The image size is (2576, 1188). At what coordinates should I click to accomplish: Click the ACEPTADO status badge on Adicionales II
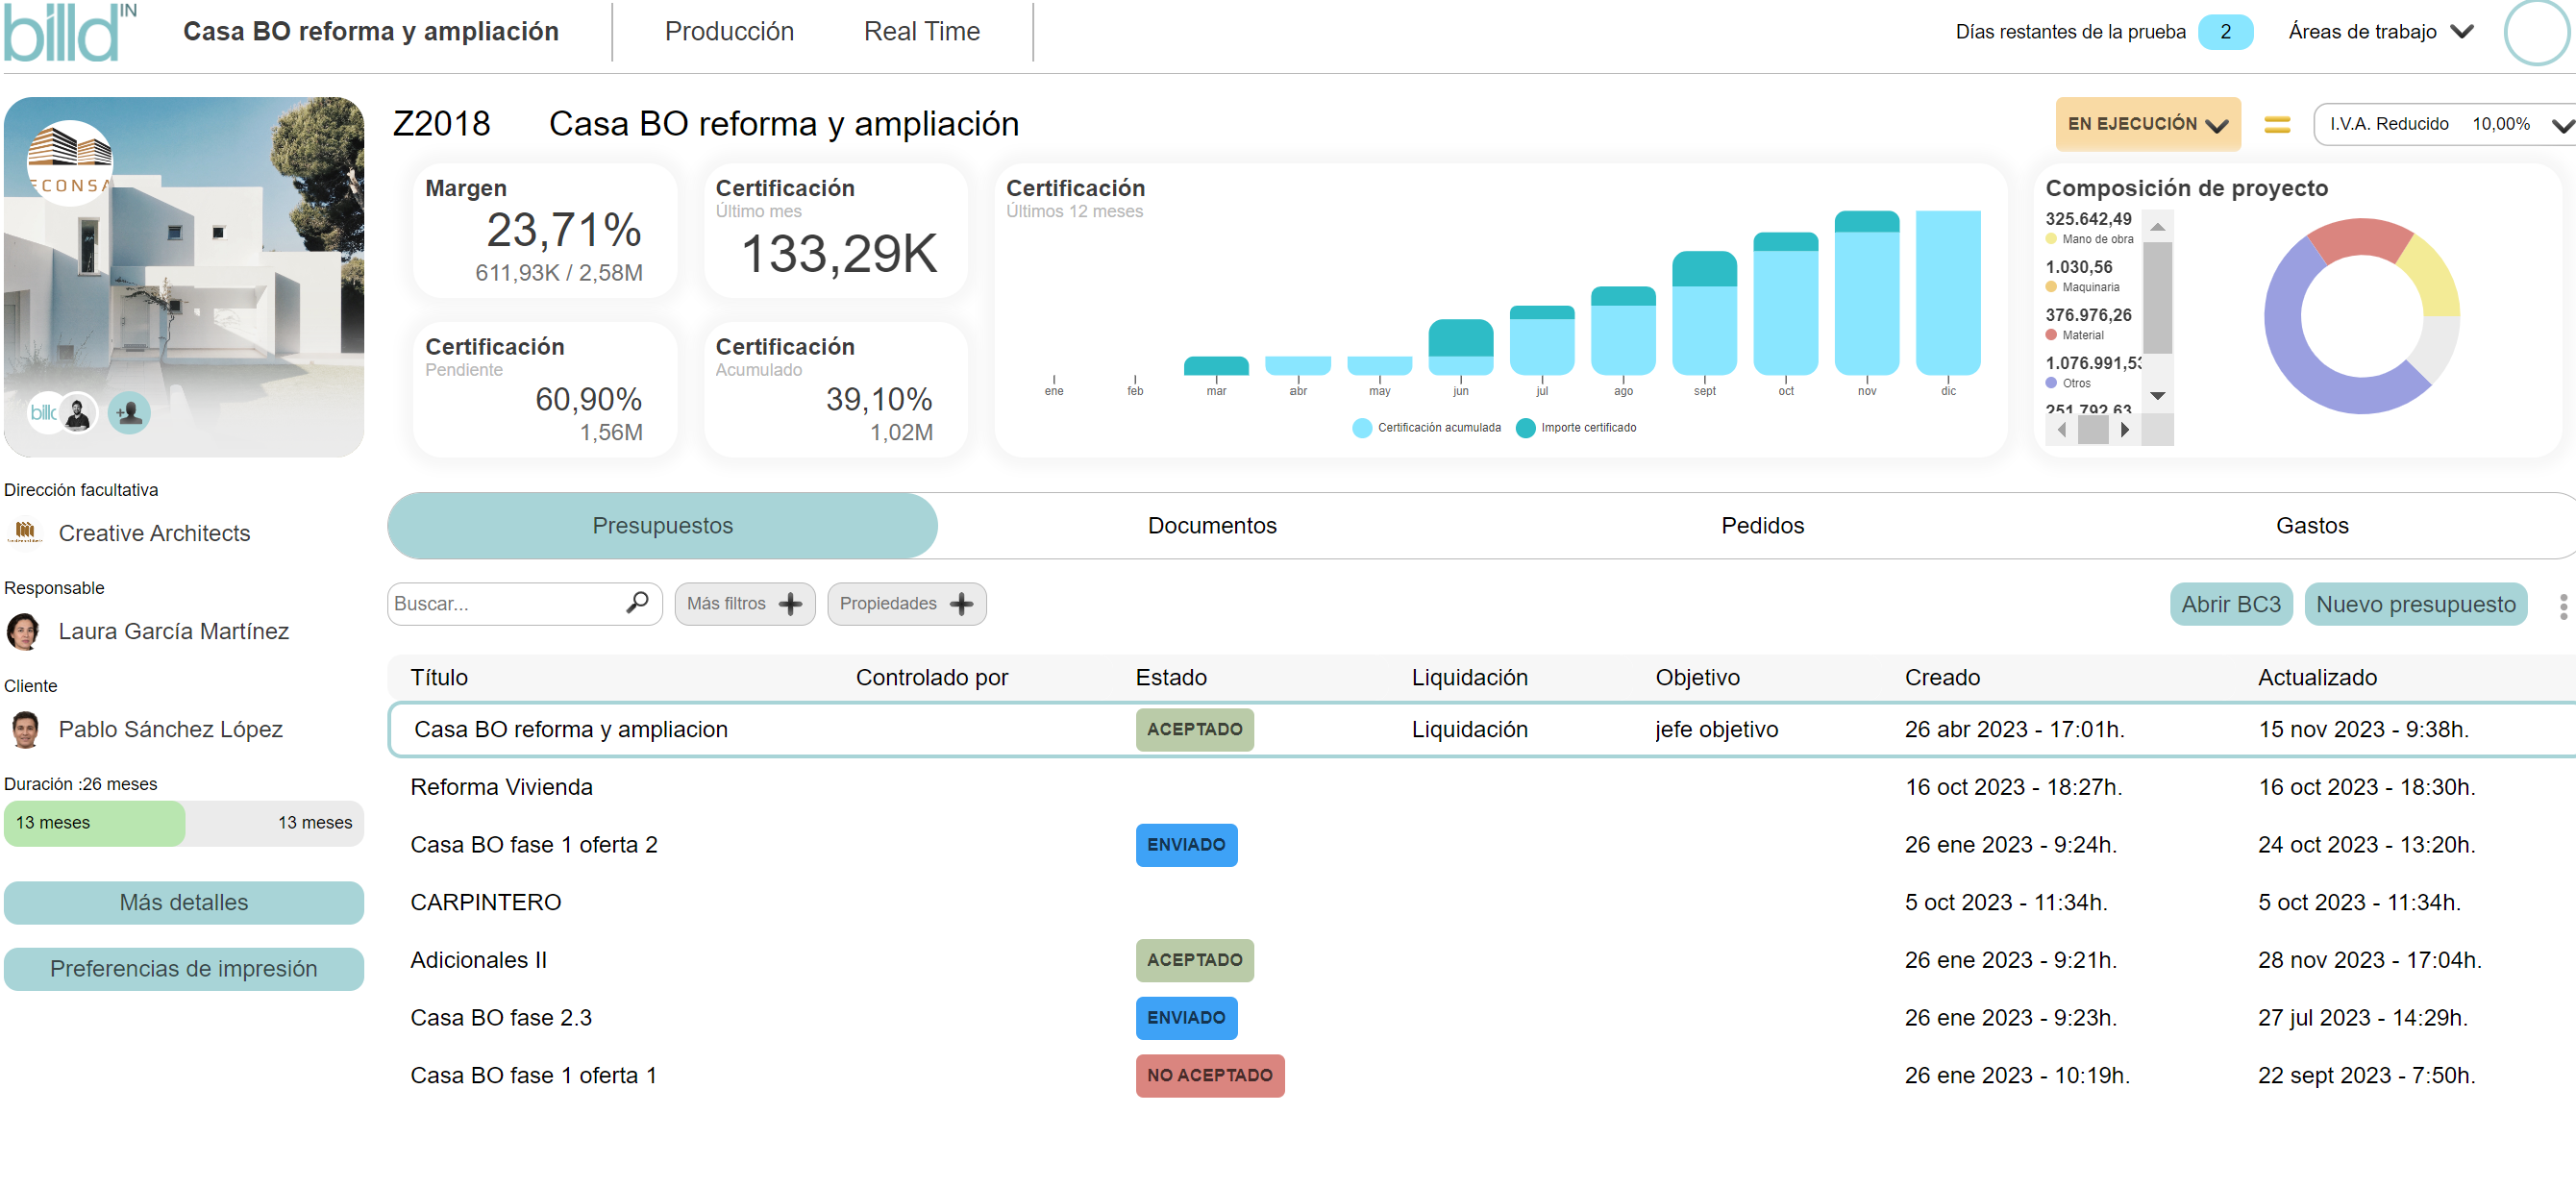1193,960
